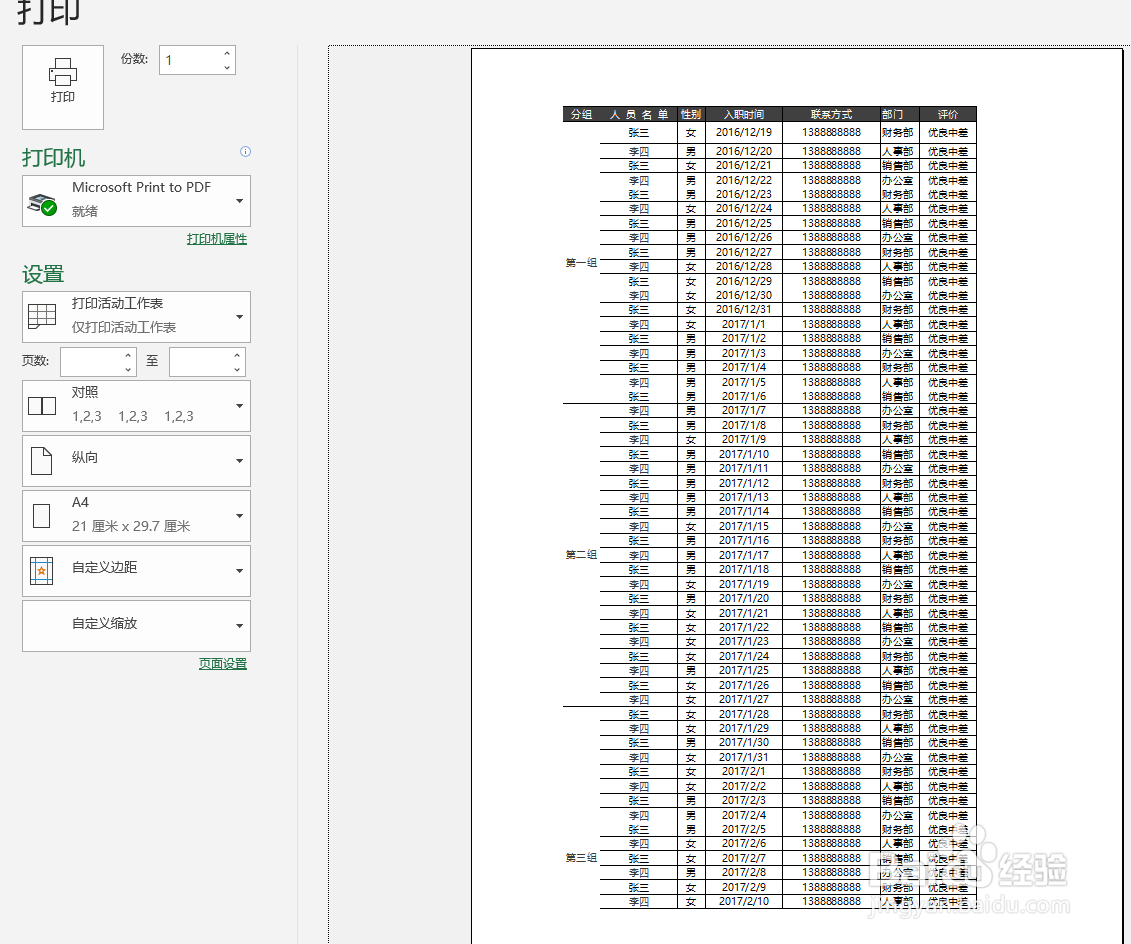1131x944 pixels.
Task: Open the A4 paper size dropdown
Action: click(x=136, y=516)
